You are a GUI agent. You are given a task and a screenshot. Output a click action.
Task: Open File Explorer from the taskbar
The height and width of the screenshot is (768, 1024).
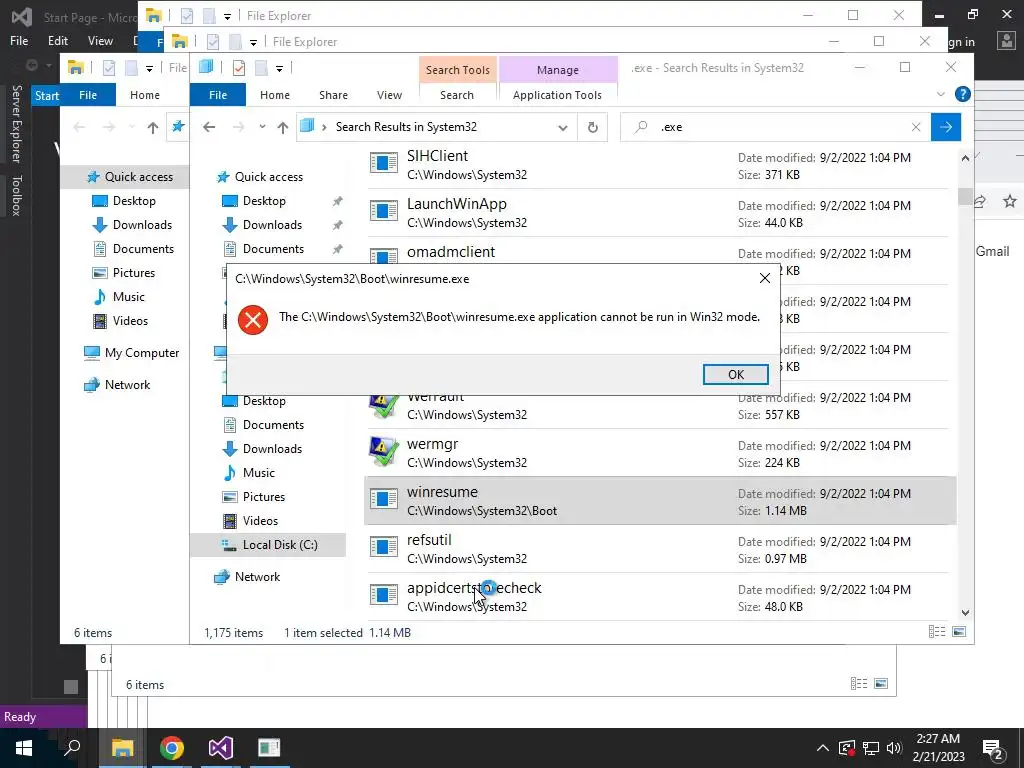122,748
